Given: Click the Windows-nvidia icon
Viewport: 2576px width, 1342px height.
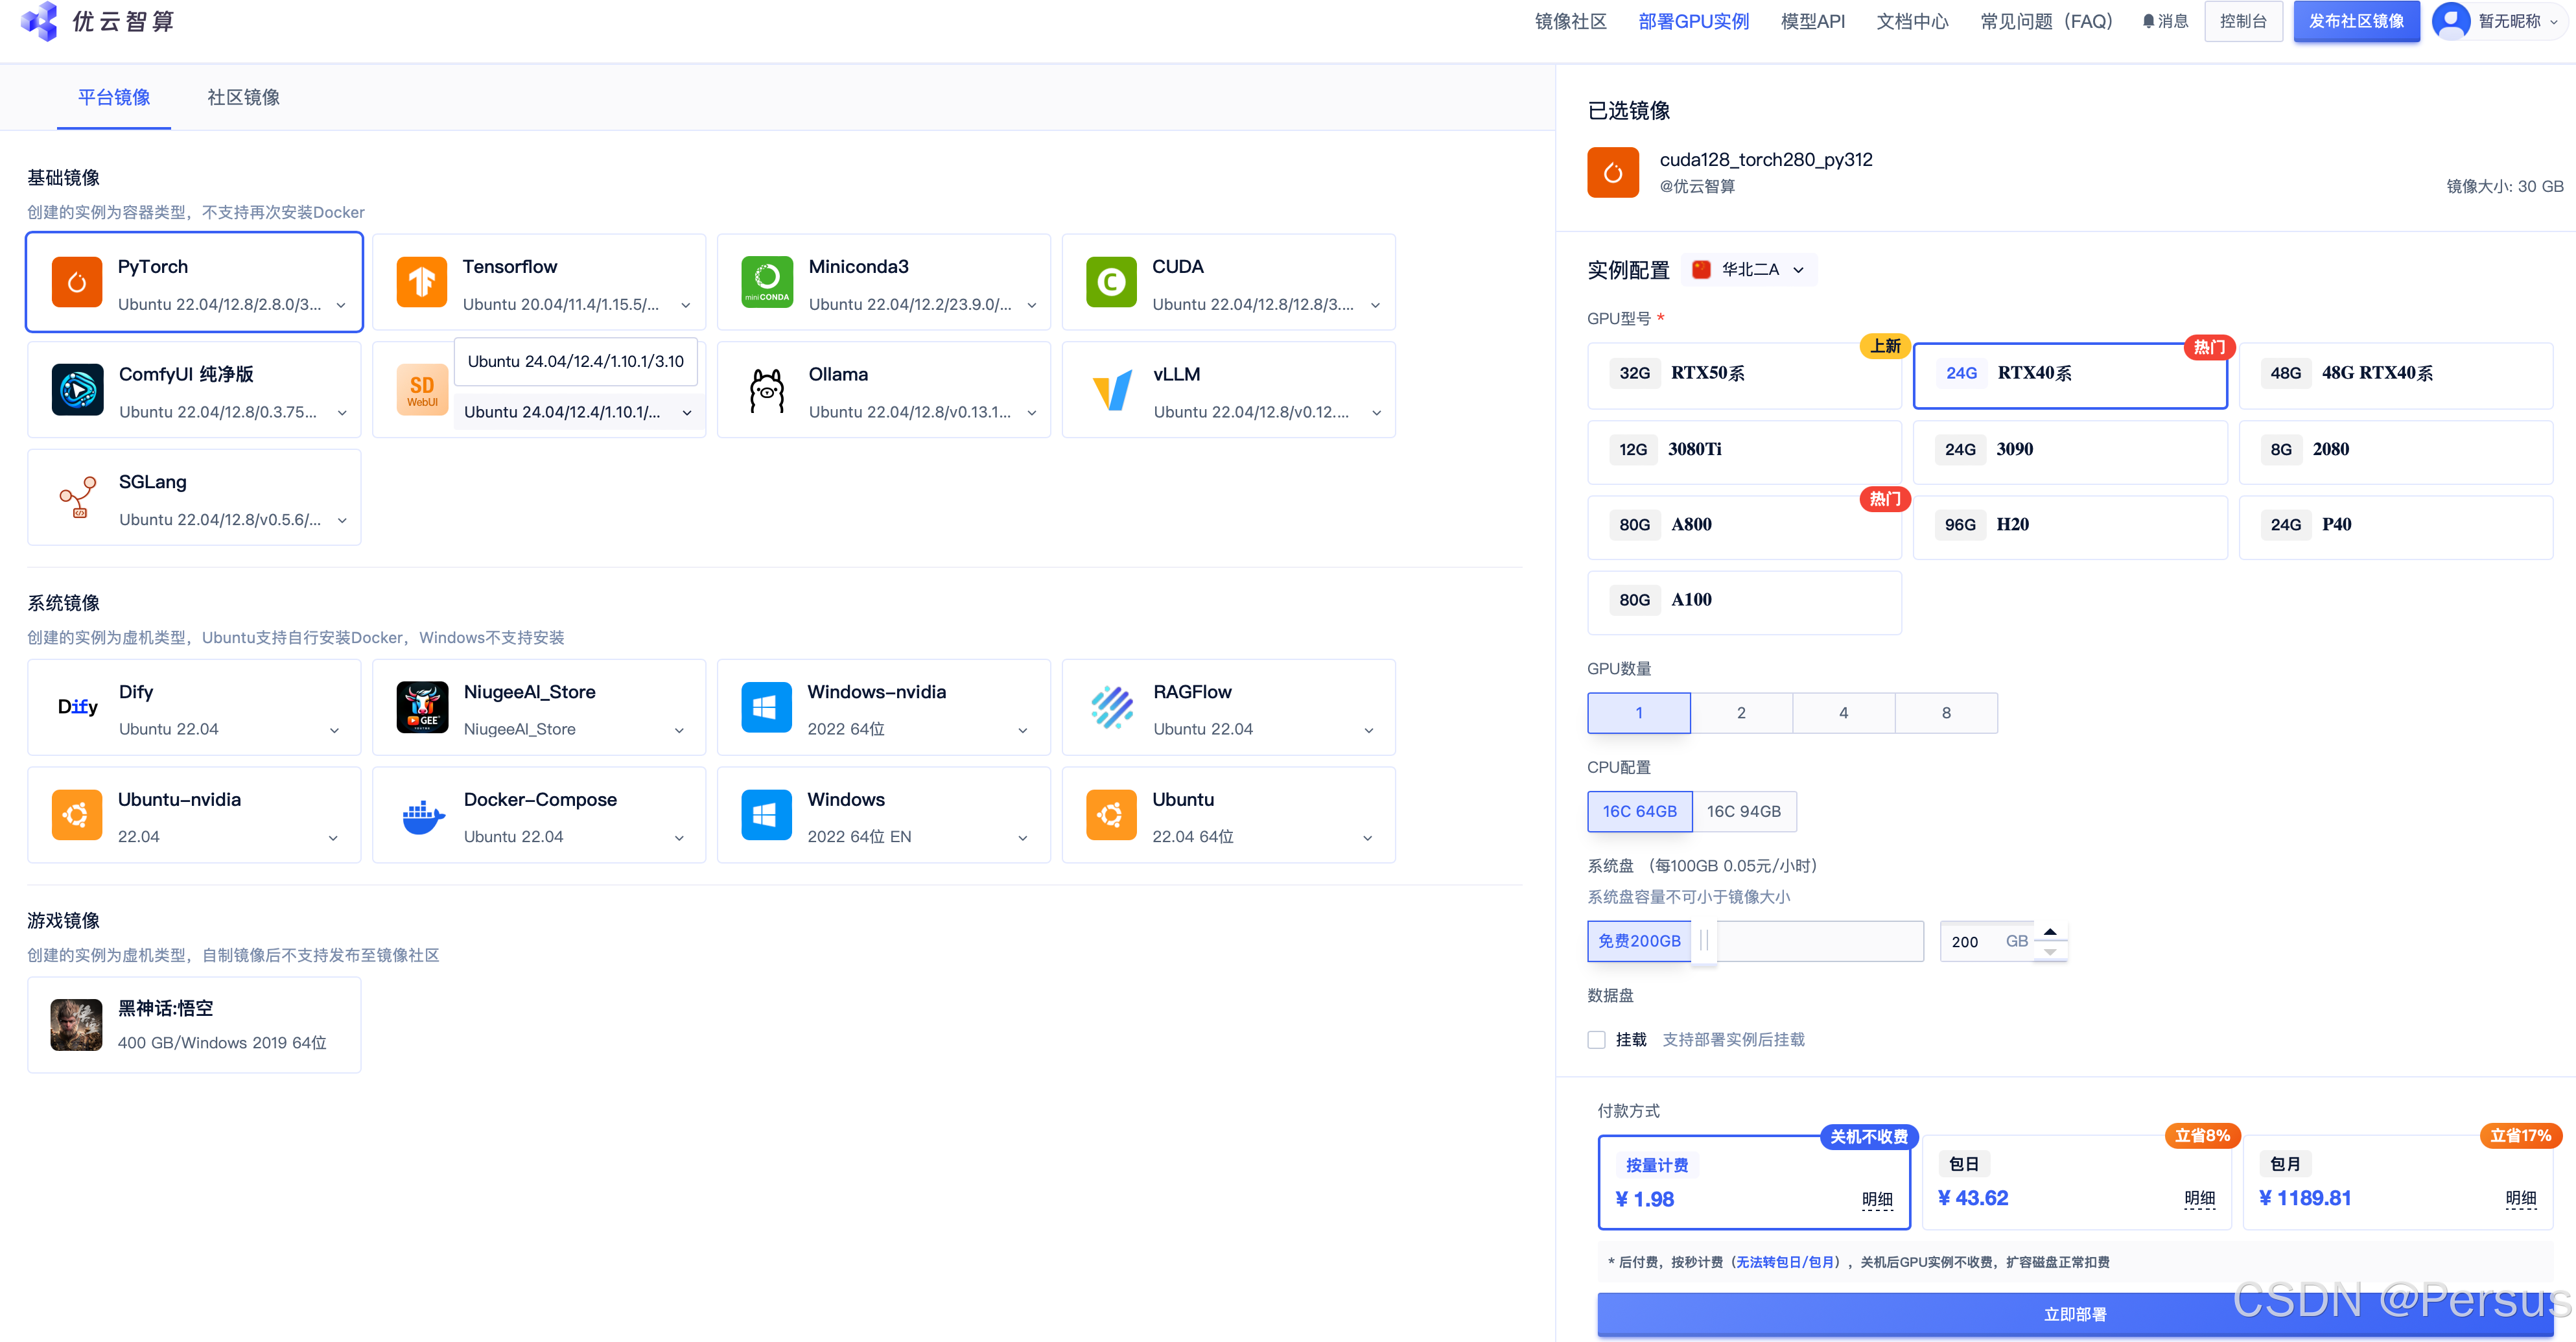Looking at the screenshot, I should click(767, 707).
